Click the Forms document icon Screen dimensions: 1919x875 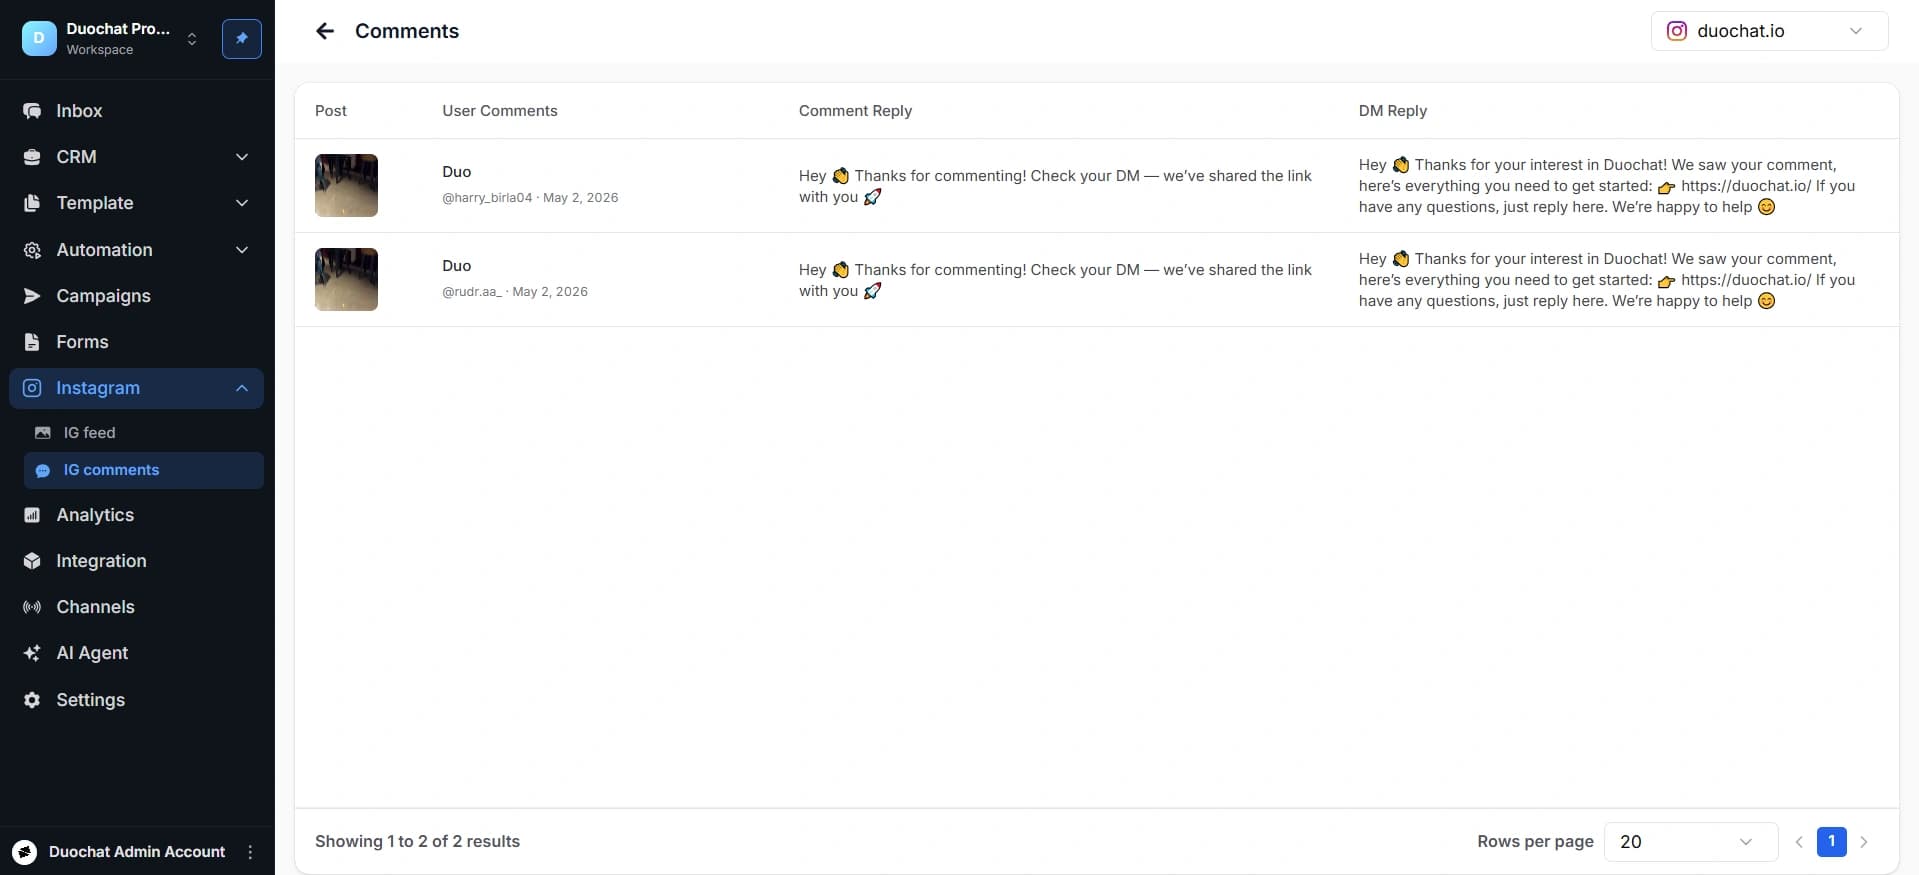tap(32, 342)
